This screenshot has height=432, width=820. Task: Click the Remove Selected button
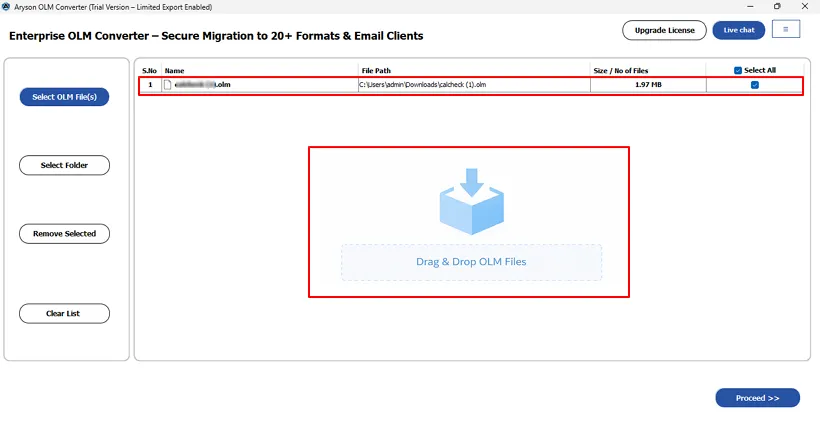[x=64, y=234]
